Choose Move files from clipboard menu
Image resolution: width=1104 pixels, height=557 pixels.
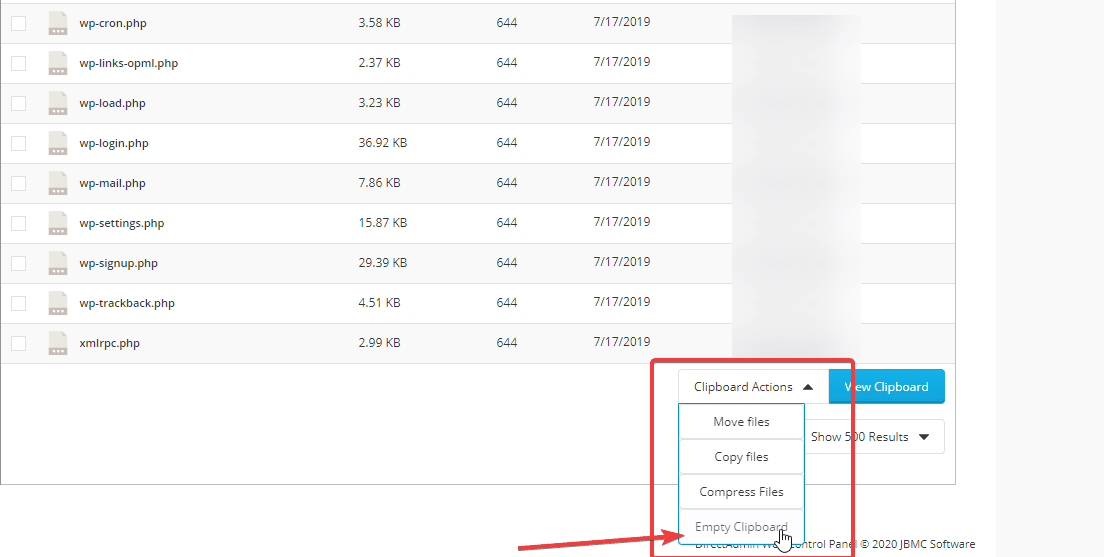[x=741, y=422]
